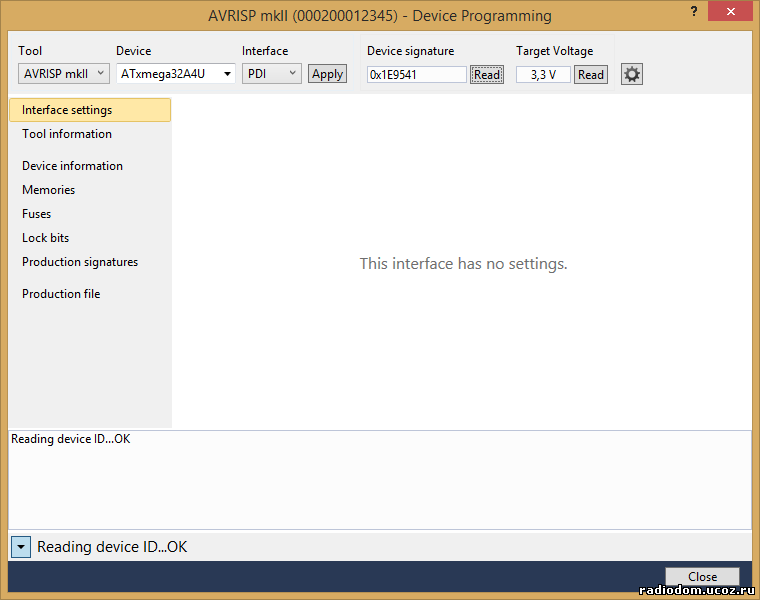760x600 pixels.
Task: Click the log line 'Reading device ID...OK'
Action: 71,439
